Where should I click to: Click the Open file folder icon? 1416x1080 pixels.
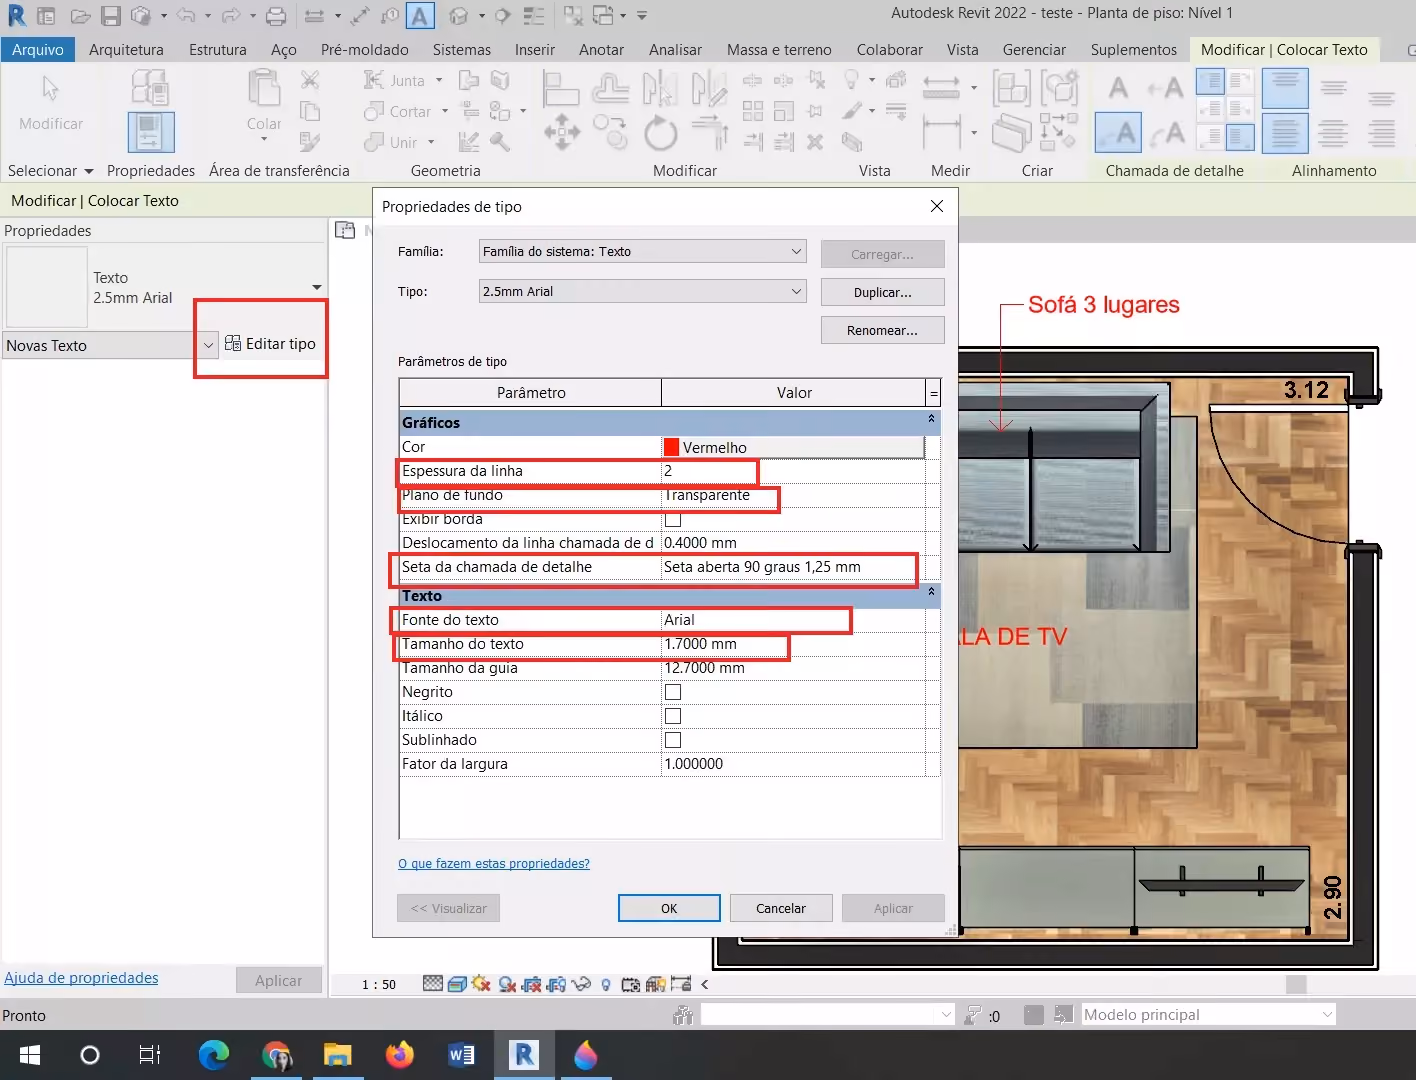(81, 16)
